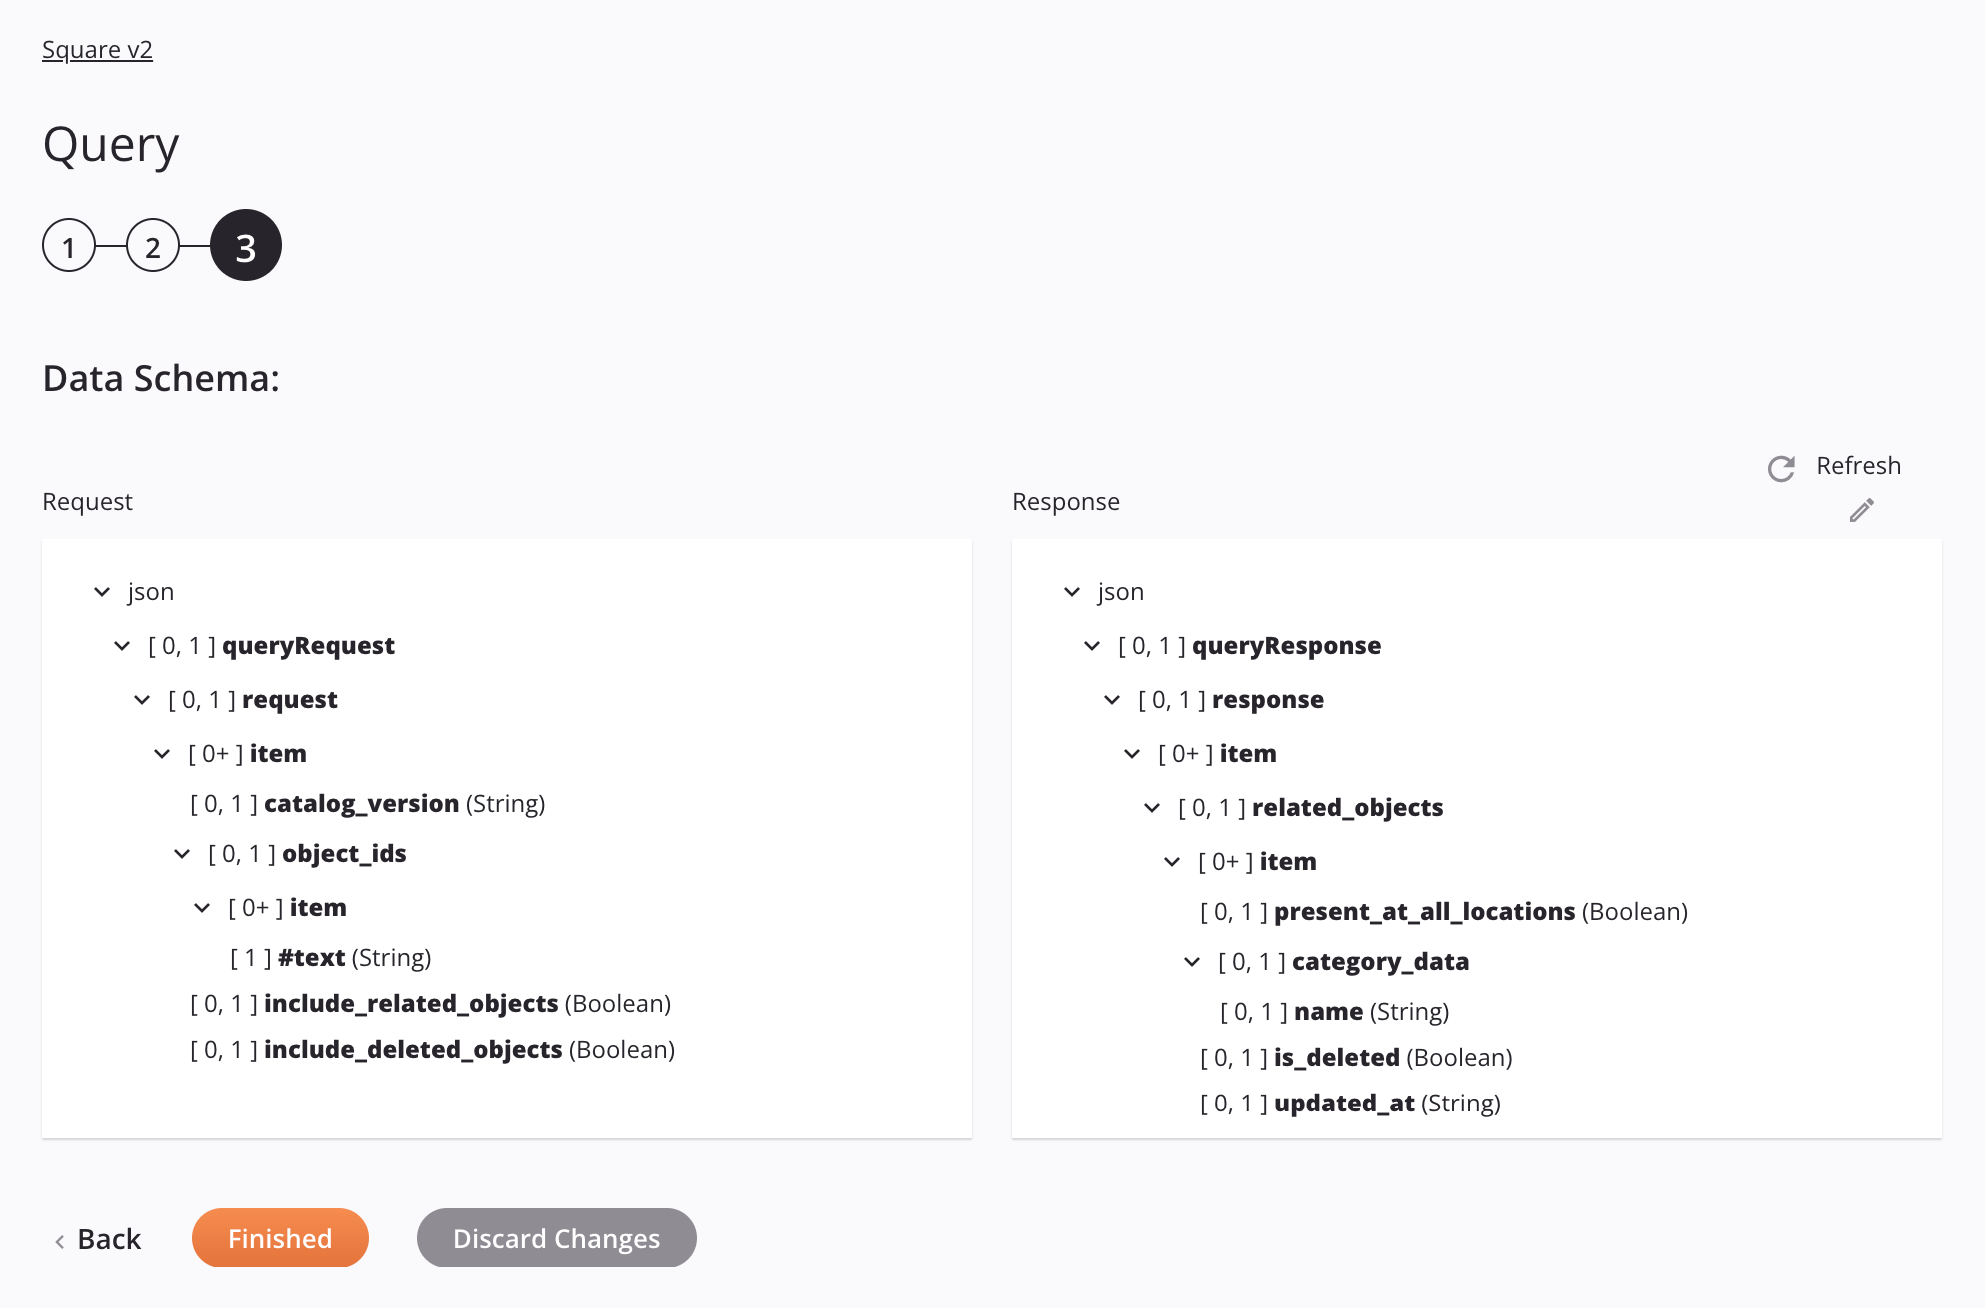
Task: Click pencil edit icon near Response panel
Action: click(1862, 508)
